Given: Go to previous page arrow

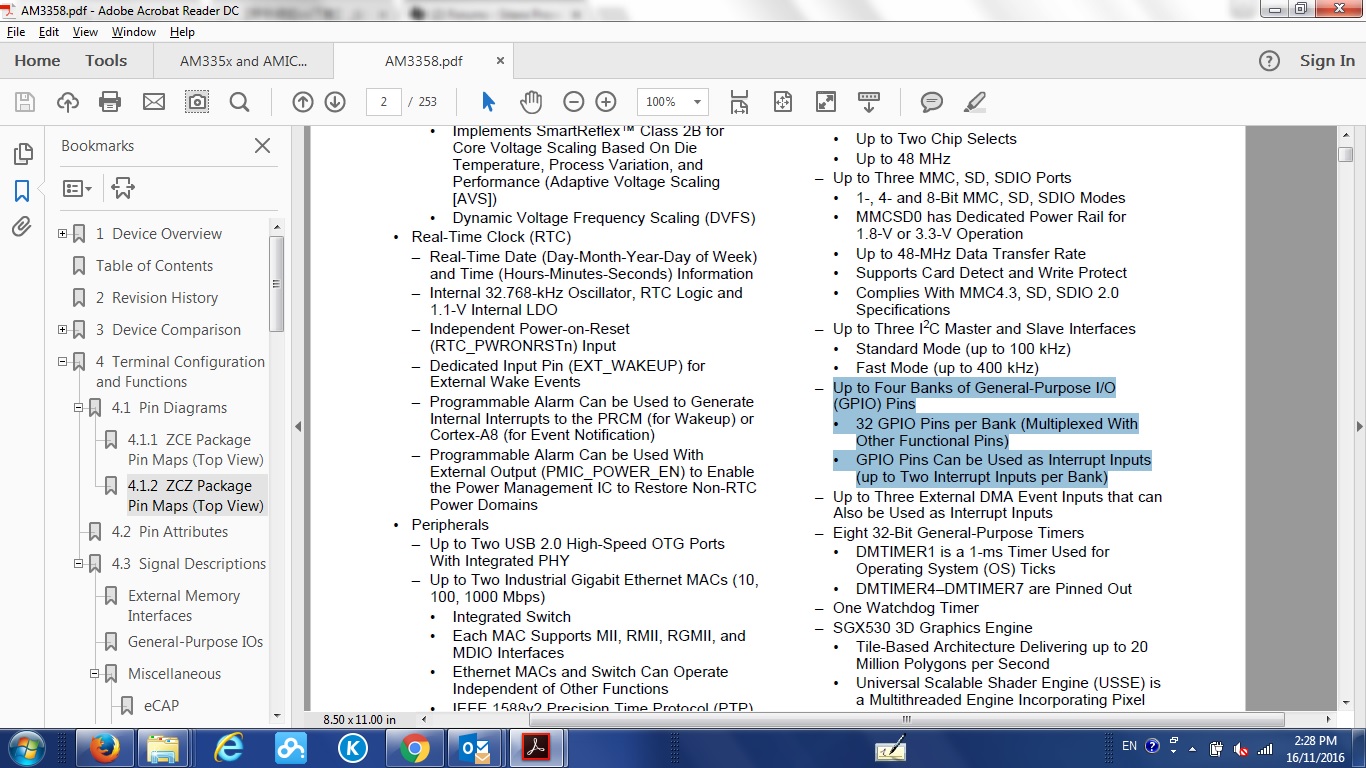Looking at the screenshot, I should [x=303, y=102].
